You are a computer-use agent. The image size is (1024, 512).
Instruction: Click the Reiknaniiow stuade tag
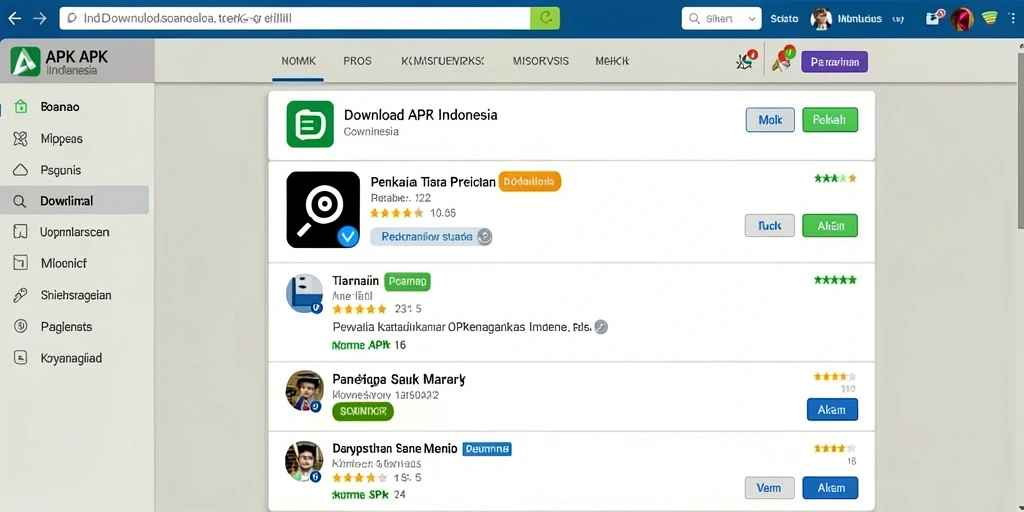[431, 236]
